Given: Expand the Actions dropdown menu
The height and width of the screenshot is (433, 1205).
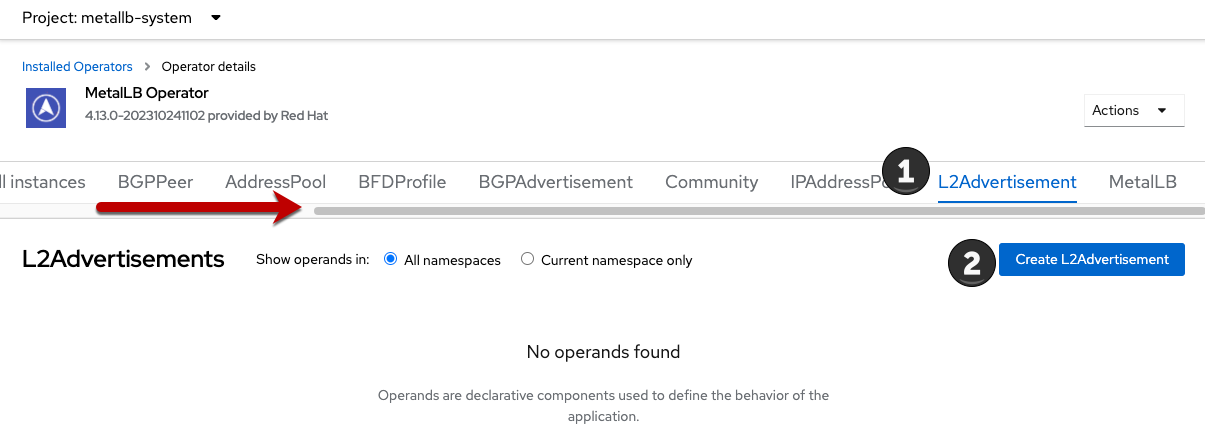Looking at the screenshot, I should pyautogui.click(x=1133, y=111).
